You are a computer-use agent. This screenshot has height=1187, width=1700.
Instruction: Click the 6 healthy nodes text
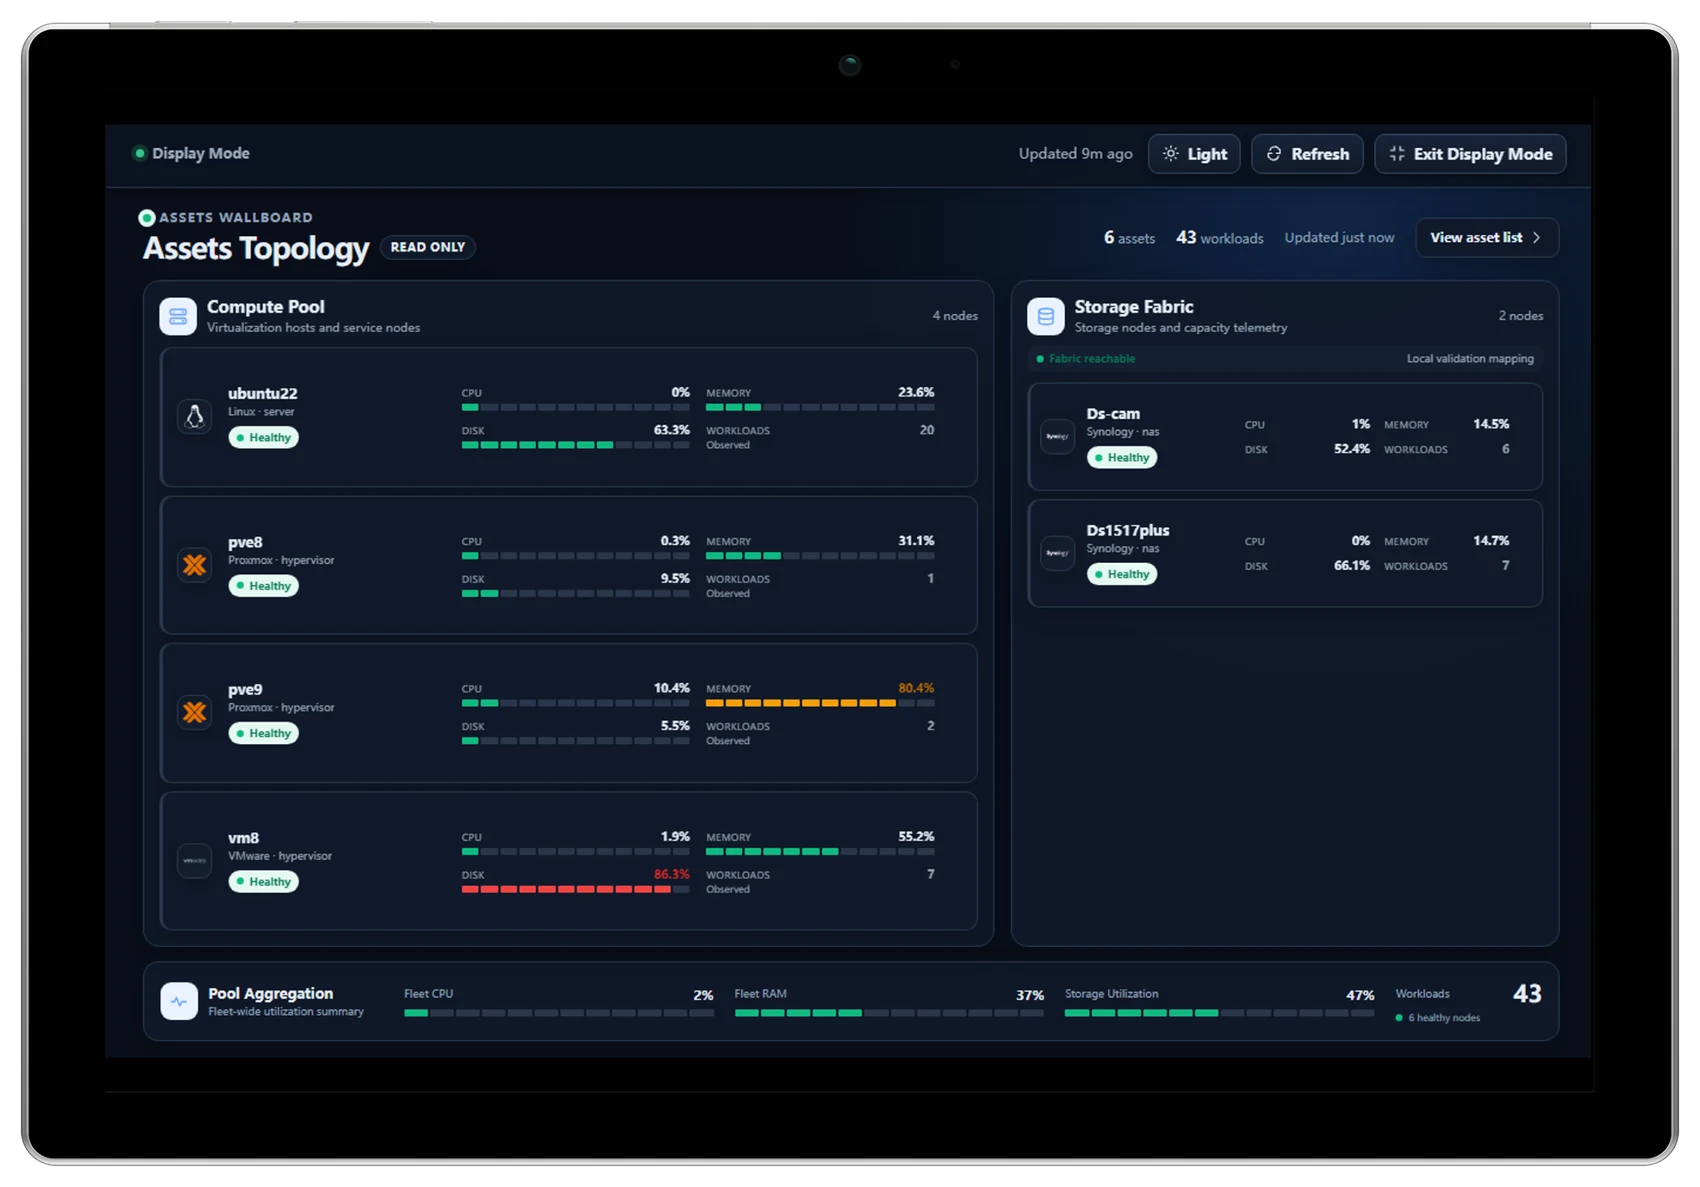click(x=1444, y=1018)
